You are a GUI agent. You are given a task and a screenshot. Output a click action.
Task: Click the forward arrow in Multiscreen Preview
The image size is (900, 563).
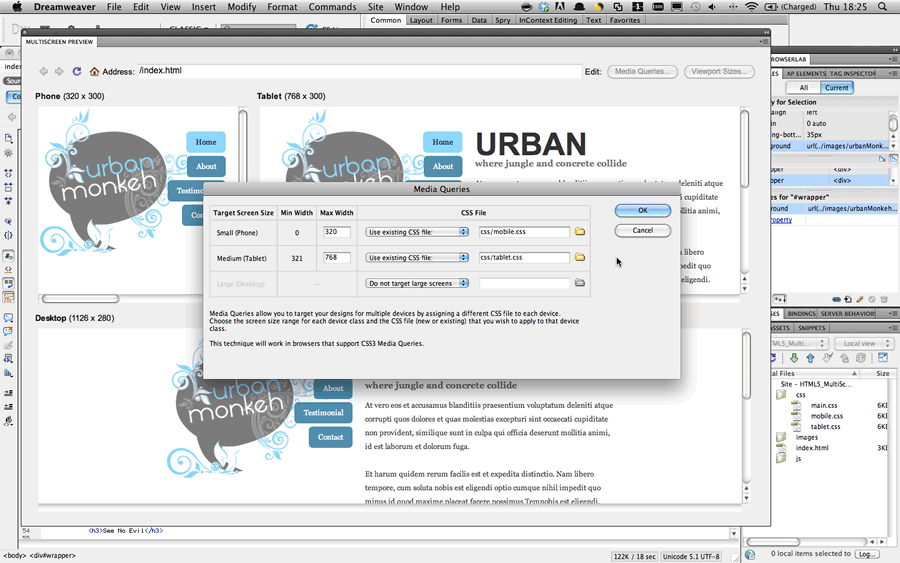point(59,71)
